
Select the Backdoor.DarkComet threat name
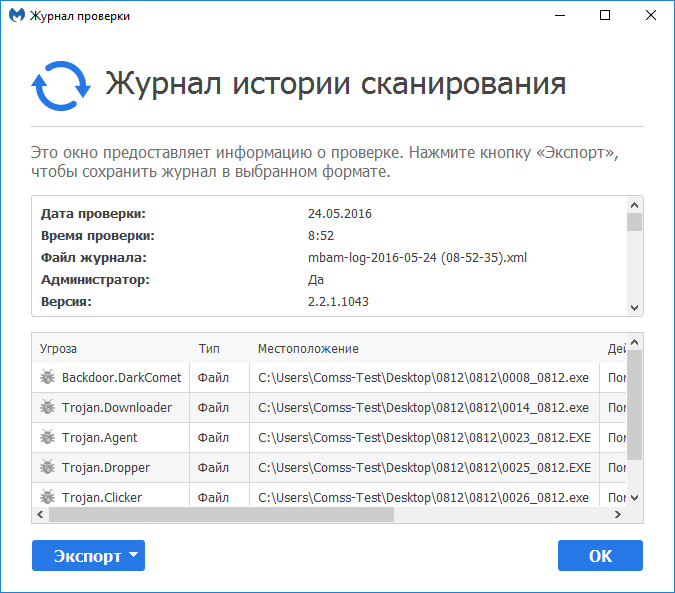tap(121, 377)
